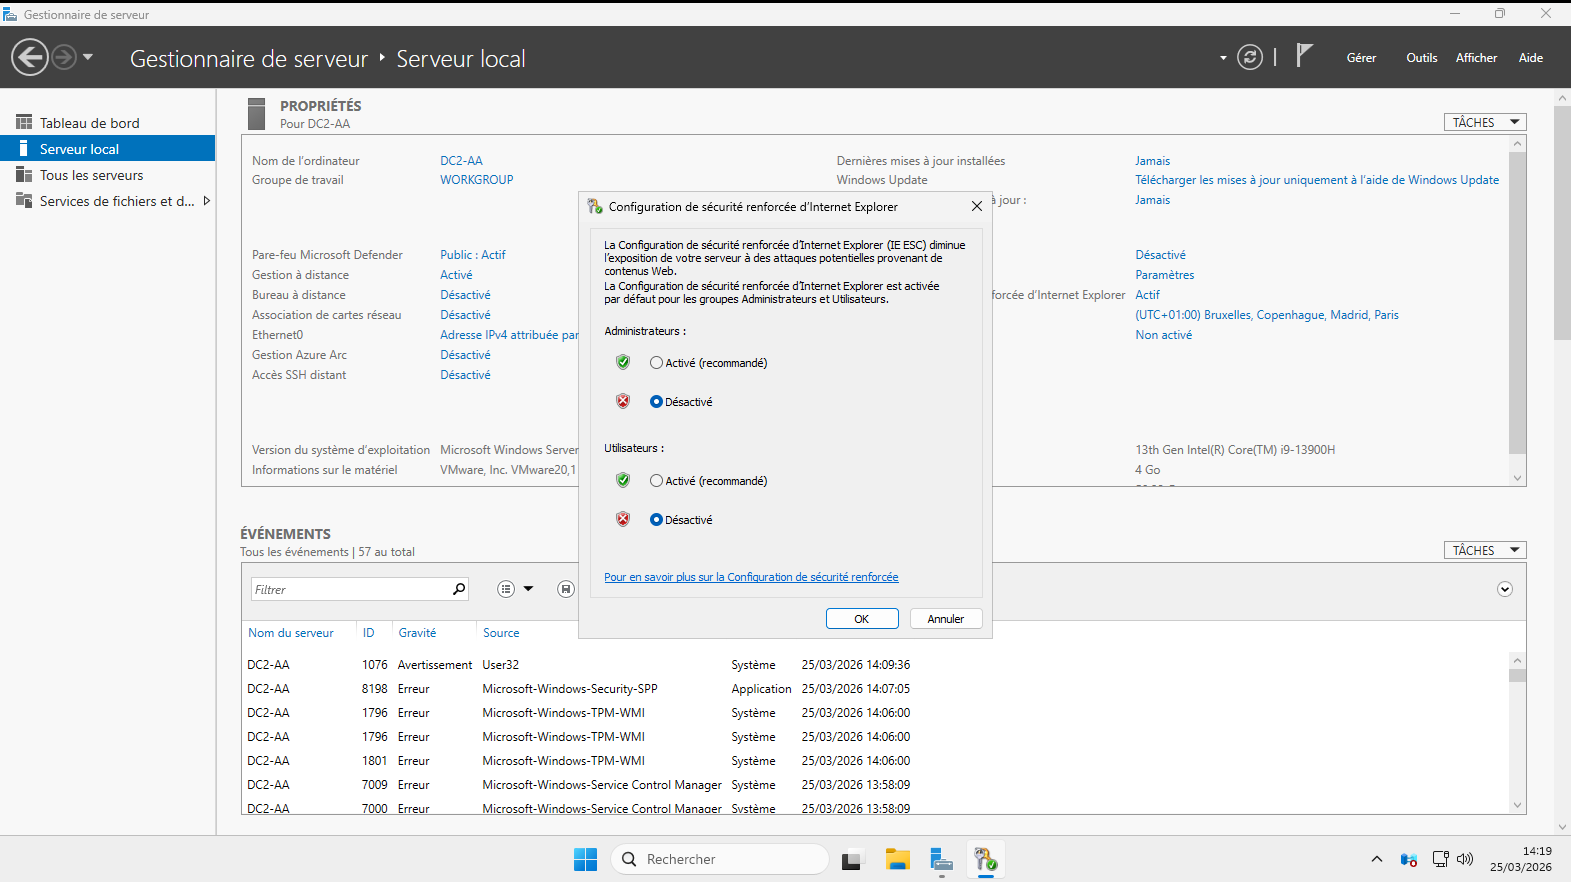Click Désactivé link for Accès SSH distant
Screen dimensions: 1571x882
[465, 375]
